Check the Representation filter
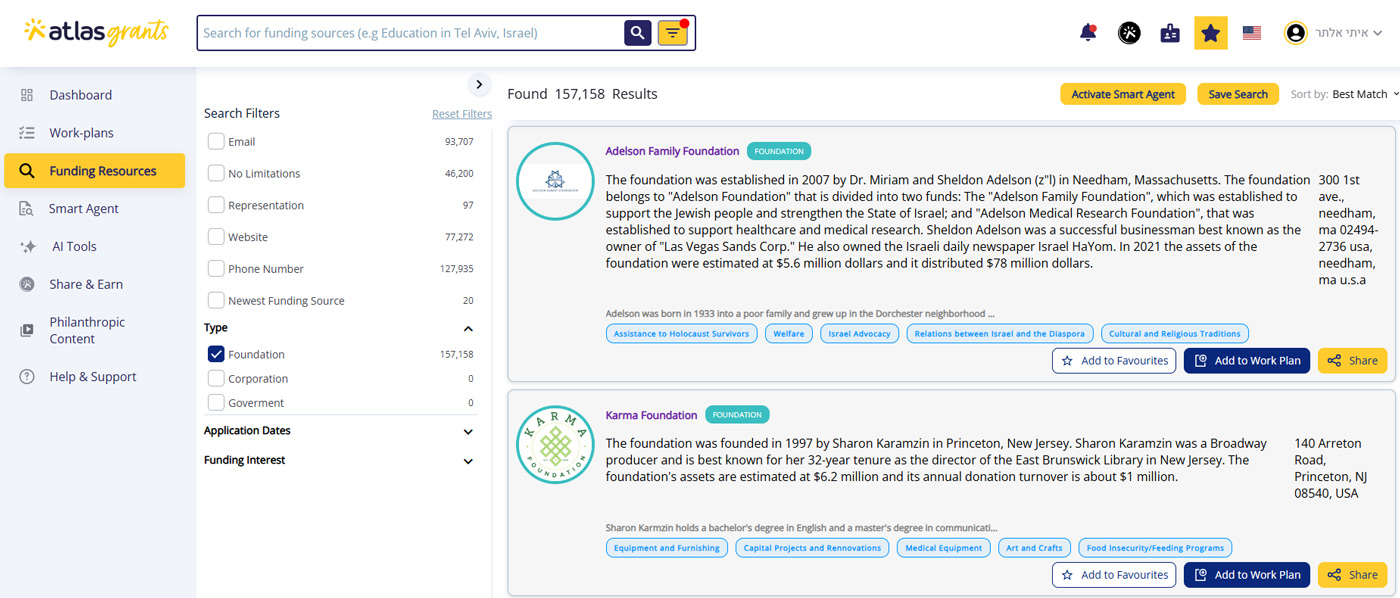 click(216, 205)
